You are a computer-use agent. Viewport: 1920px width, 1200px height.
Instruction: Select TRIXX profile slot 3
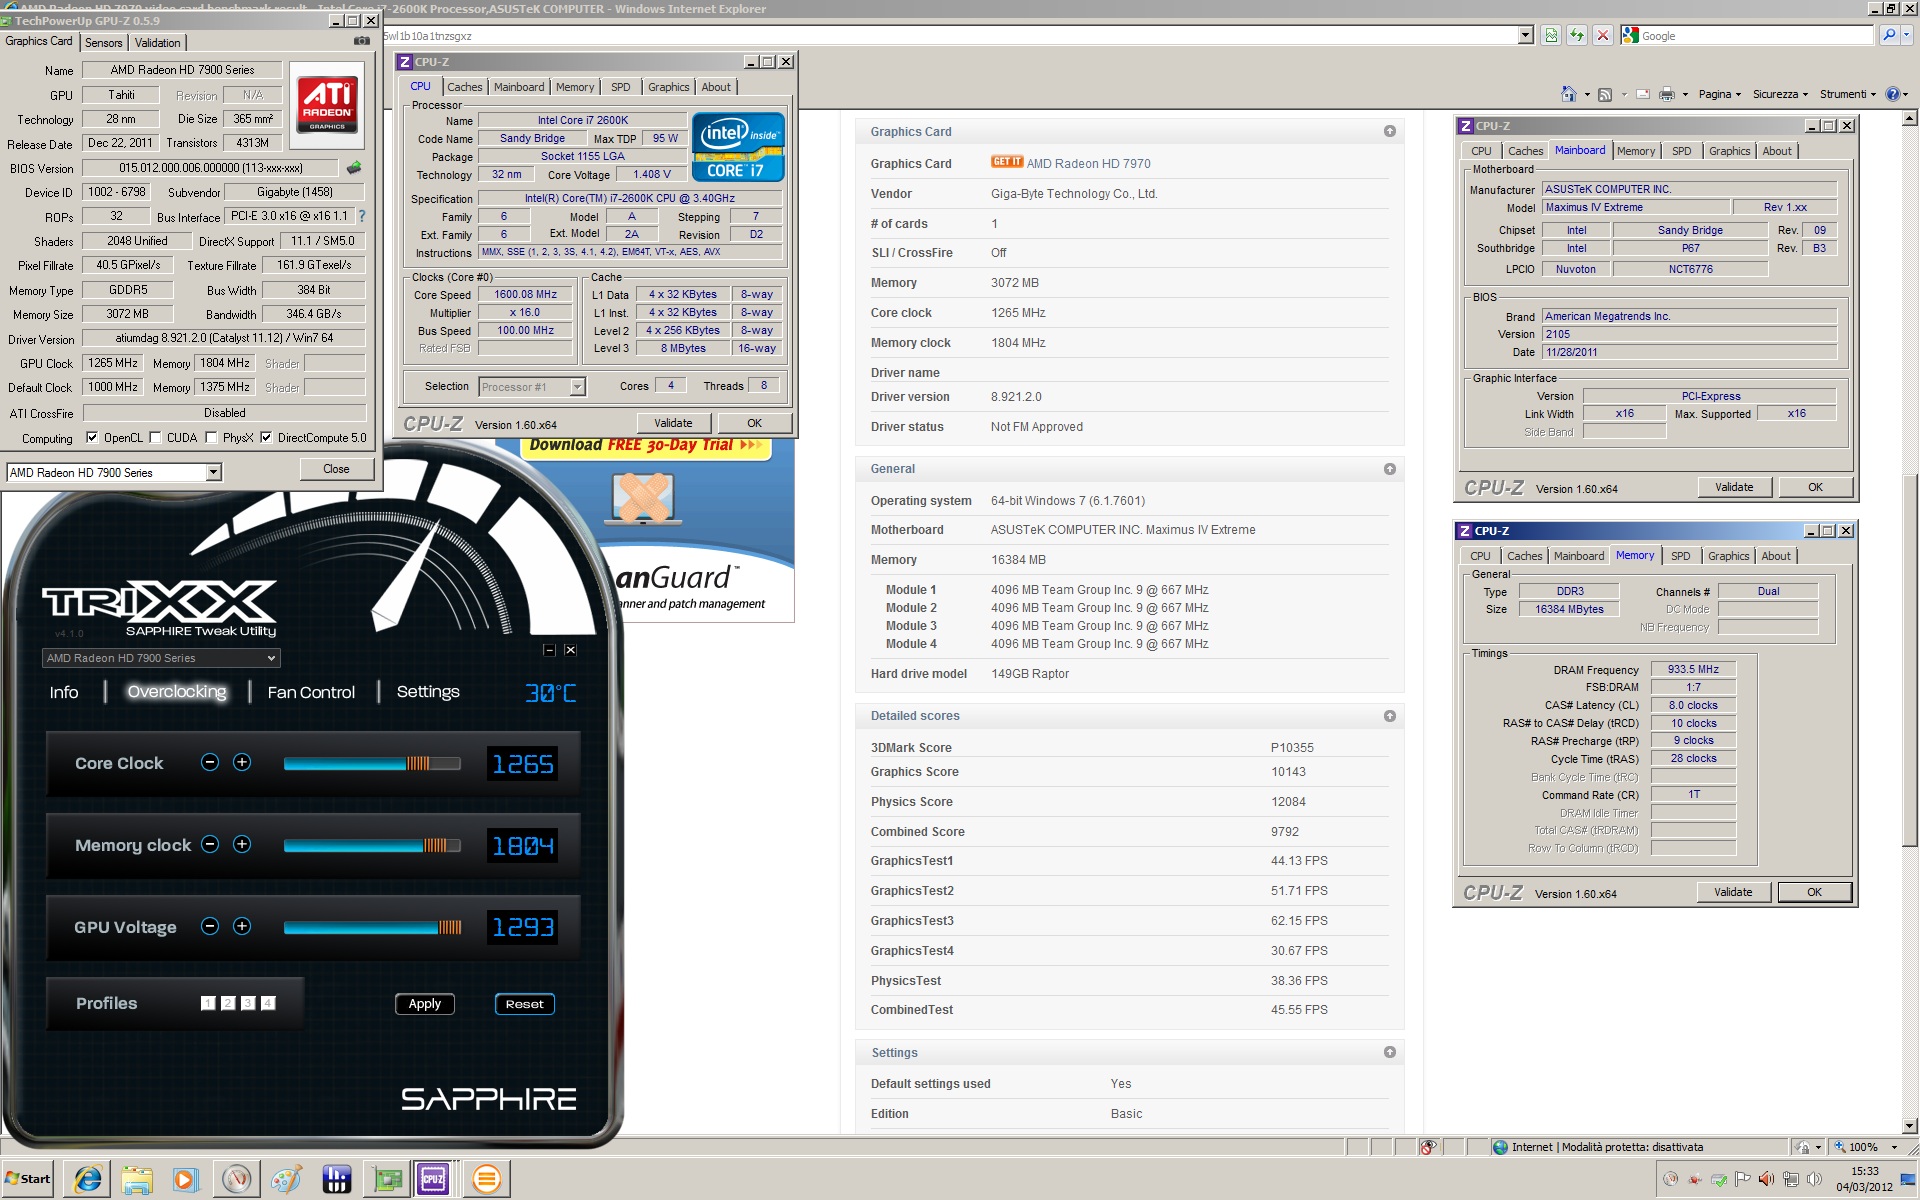pos(248,1003)
